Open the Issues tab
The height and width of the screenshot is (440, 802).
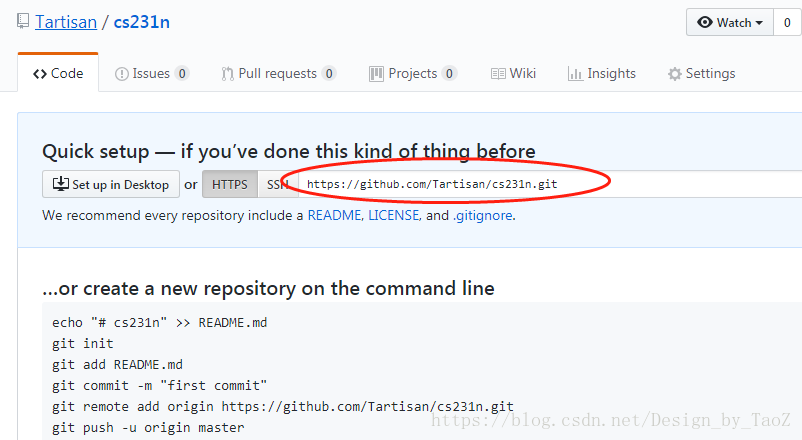[x=152, y=73]
